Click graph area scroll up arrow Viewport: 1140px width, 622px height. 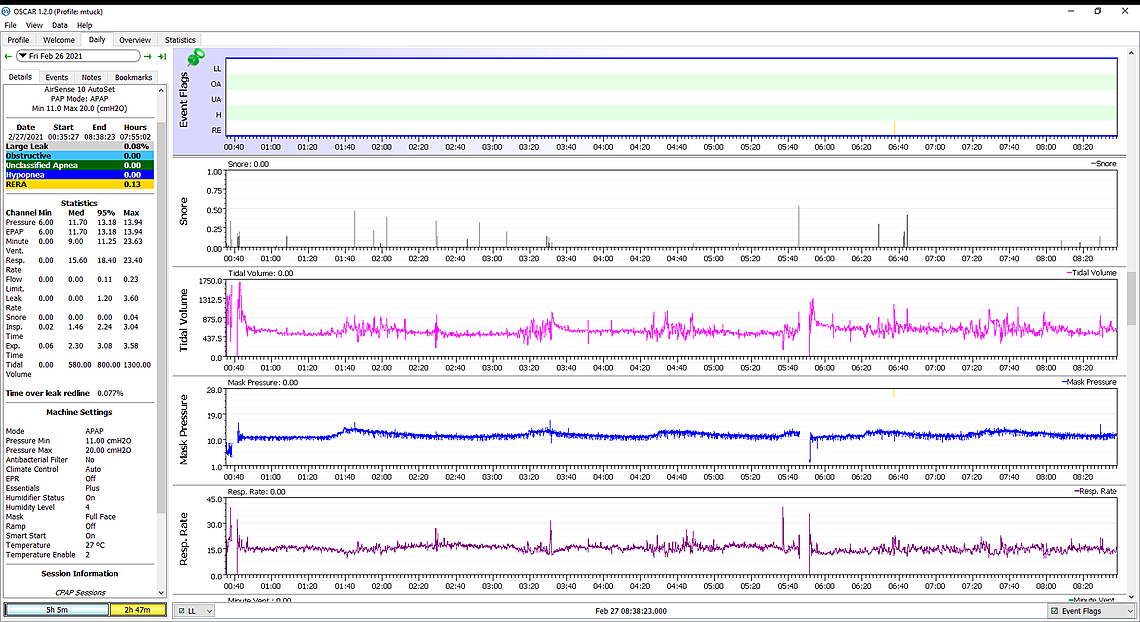coord(1131,53)
